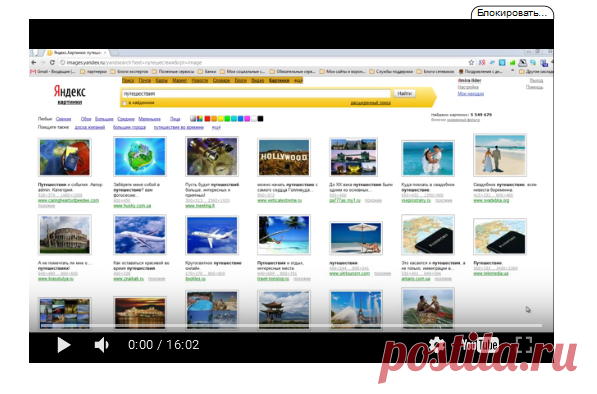Mute the video volume
Image resolution: width=597 pixels, height=394 pixels.
[x=102, y=345]
